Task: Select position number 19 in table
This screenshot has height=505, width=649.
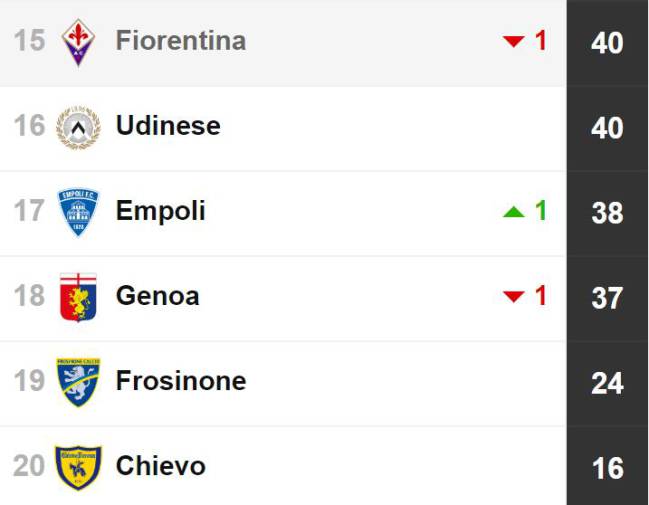Action: (29, 380)
